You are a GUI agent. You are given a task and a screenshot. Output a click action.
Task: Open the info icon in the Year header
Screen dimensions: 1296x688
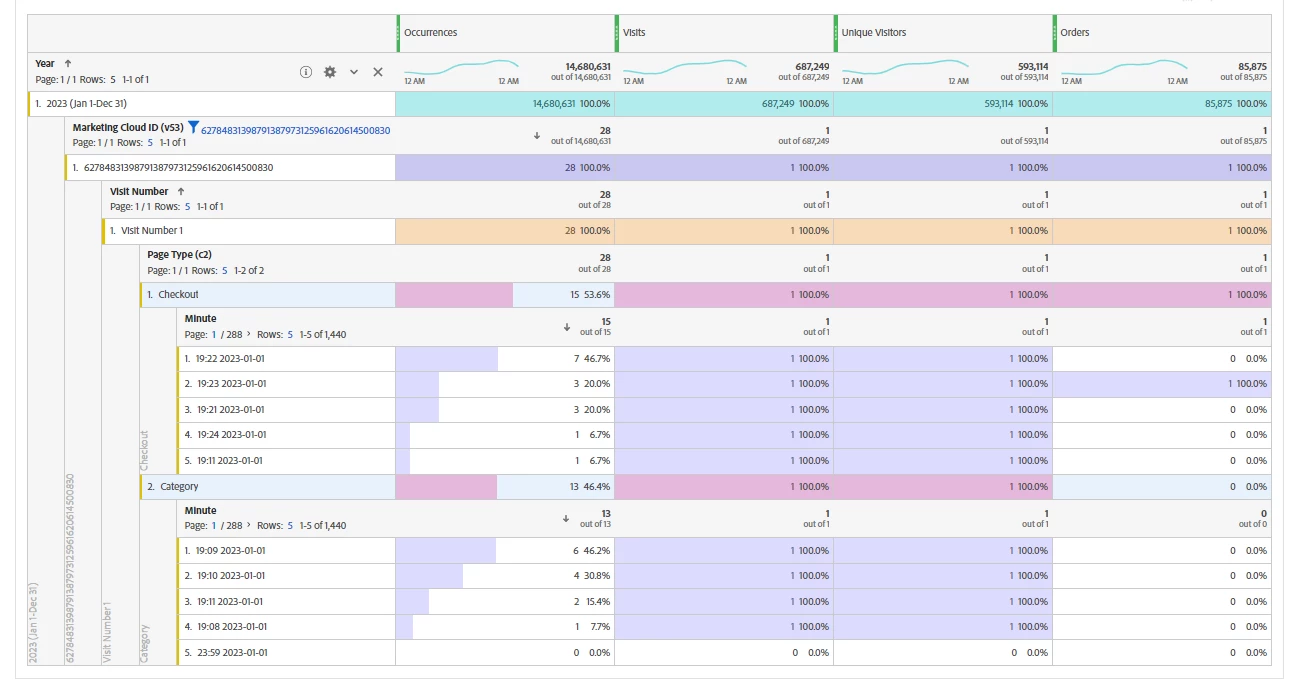point(306,72)
